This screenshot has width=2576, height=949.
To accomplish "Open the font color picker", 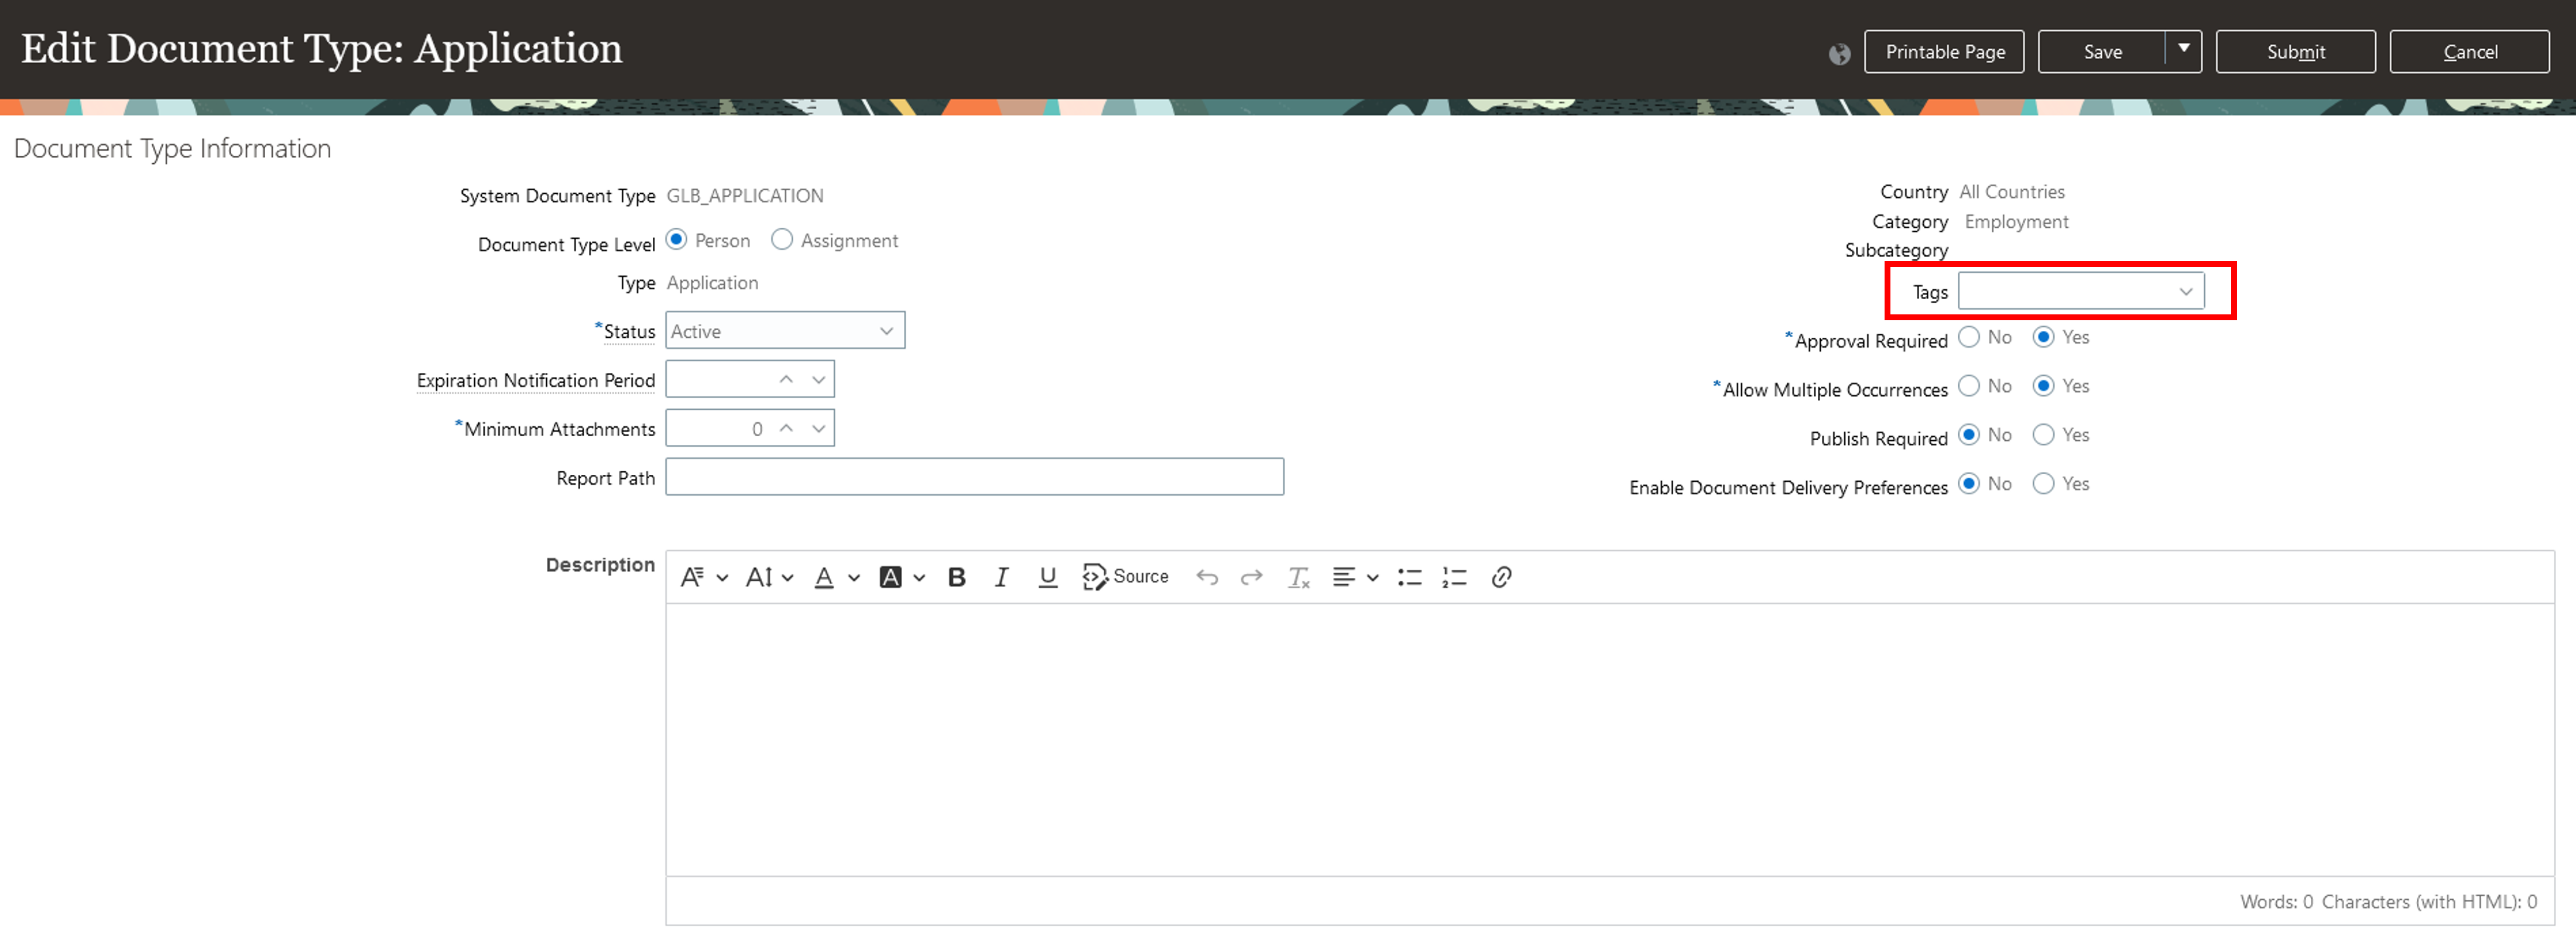I will tap(824, 577).
